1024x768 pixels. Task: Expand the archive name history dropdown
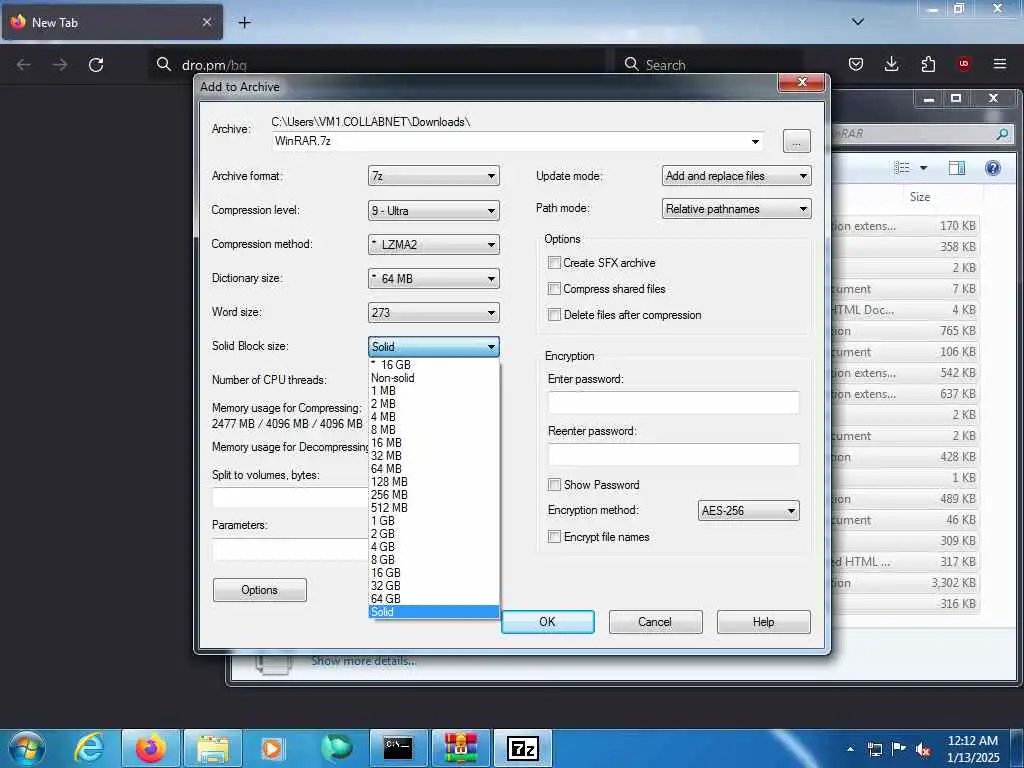point(755,142)
